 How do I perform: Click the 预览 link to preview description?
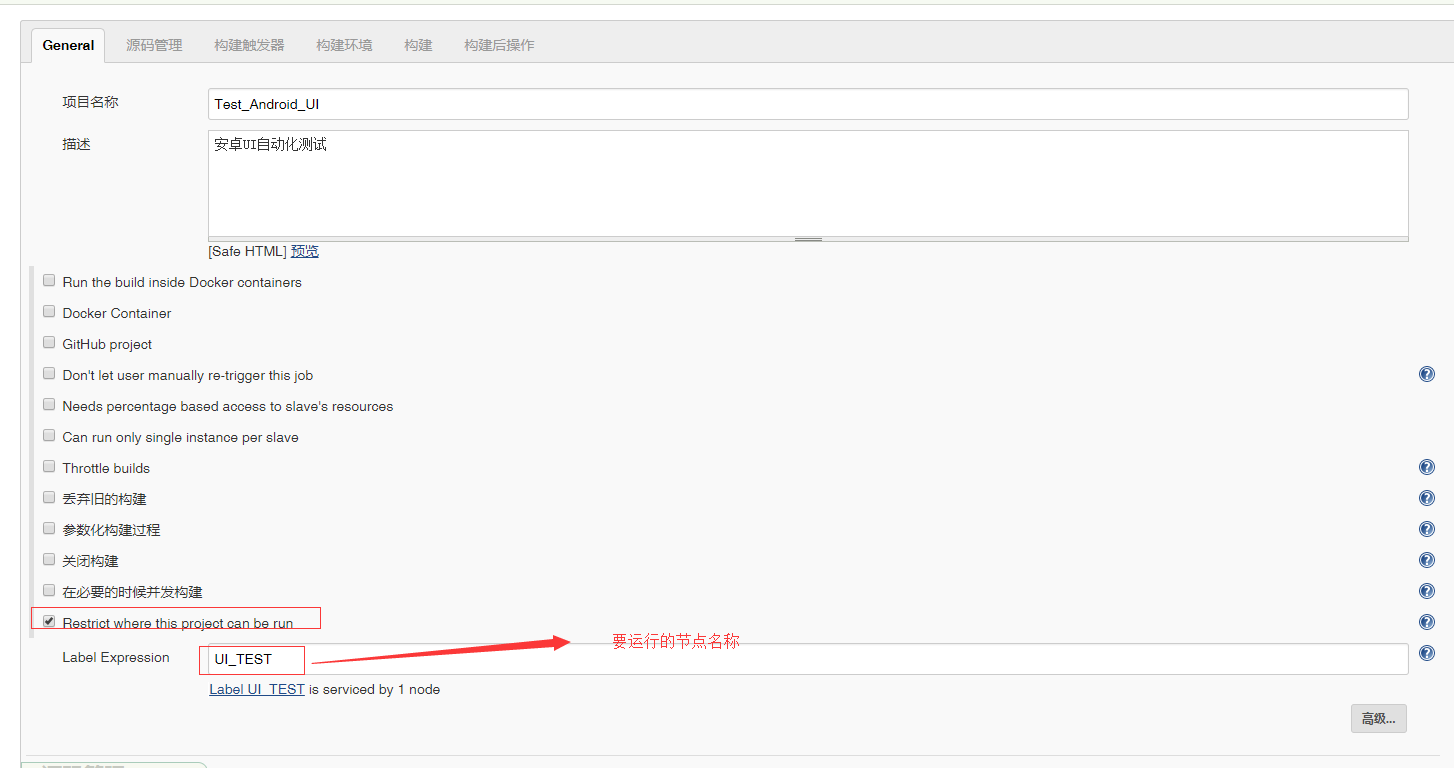click(x=304, y=251)
